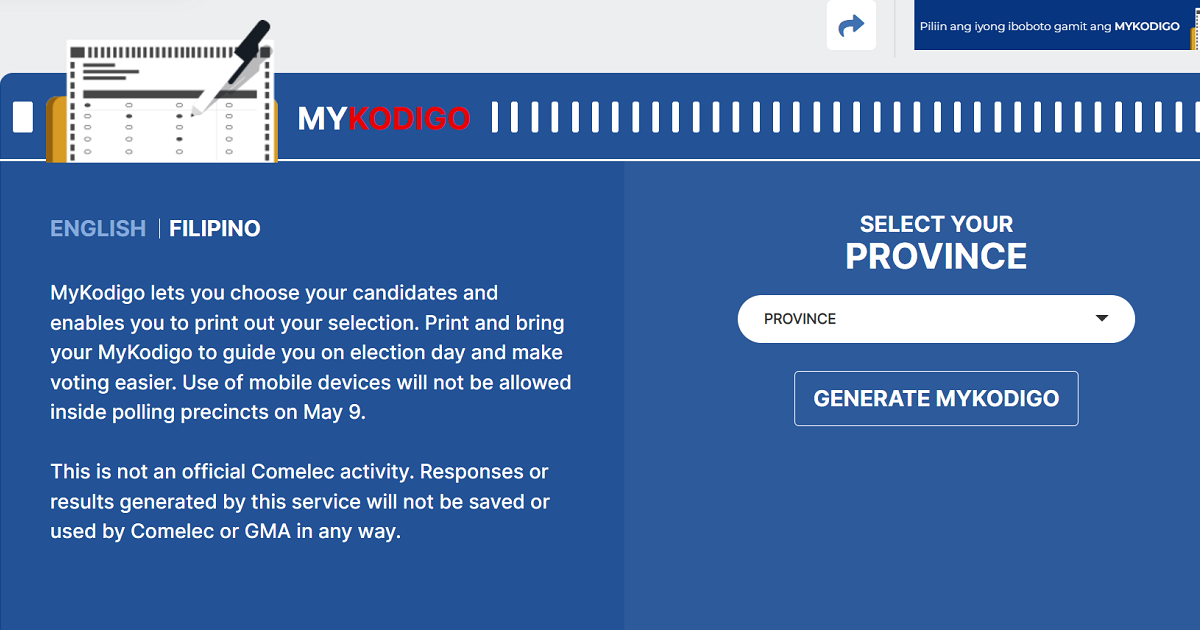Image resolution: width=1200 pixels, height=630 pixels.
Task: Click the SELECT YOUR PROVINCE heading
Action: pyautogui.click(x=936, y=243)
